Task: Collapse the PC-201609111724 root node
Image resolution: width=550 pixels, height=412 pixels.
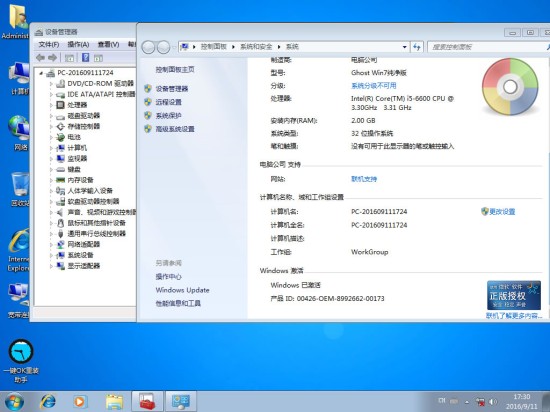Action: coord(41,73)
